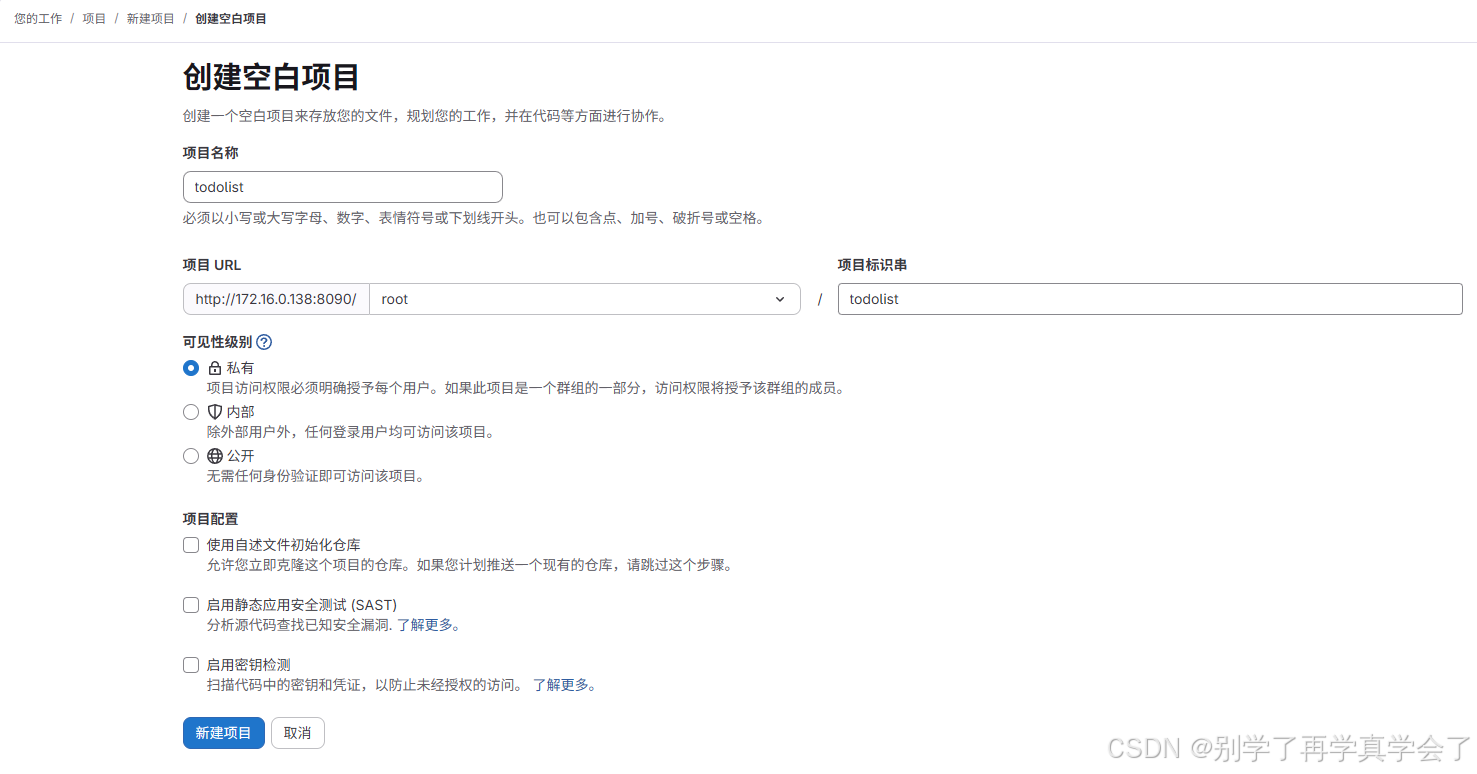
Task: Click the 项目标识串 input field
Action: tap(1148, 298)
